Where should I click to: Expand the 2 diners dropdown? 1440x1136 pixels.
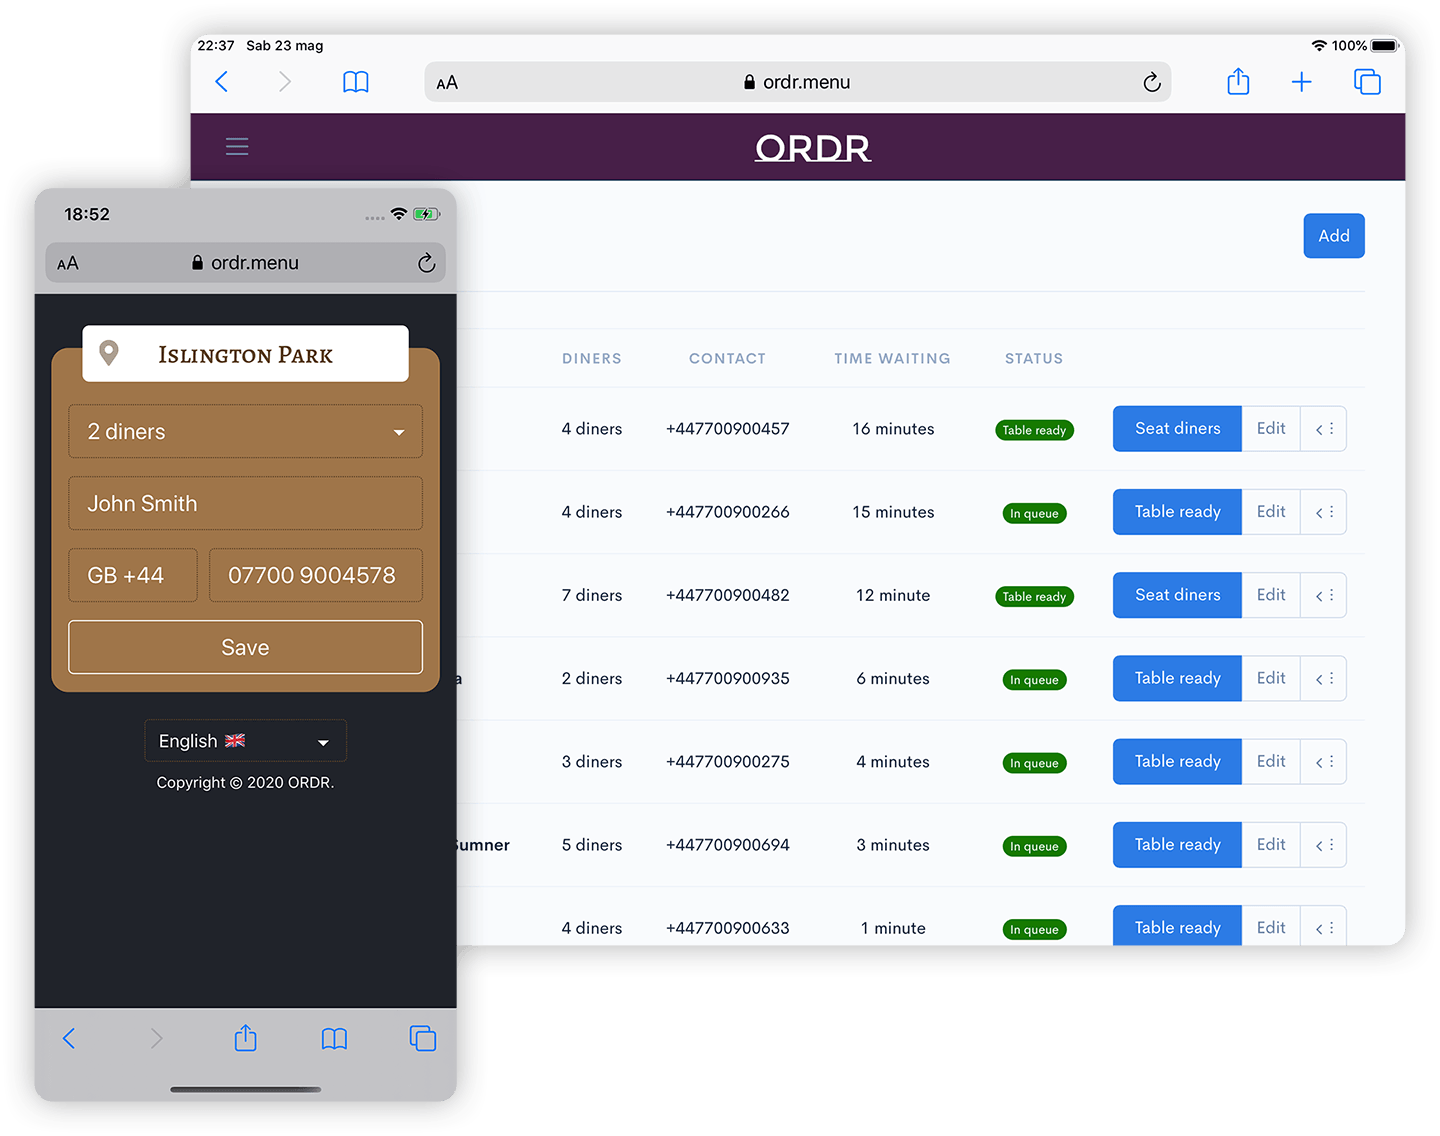point(245,431)
